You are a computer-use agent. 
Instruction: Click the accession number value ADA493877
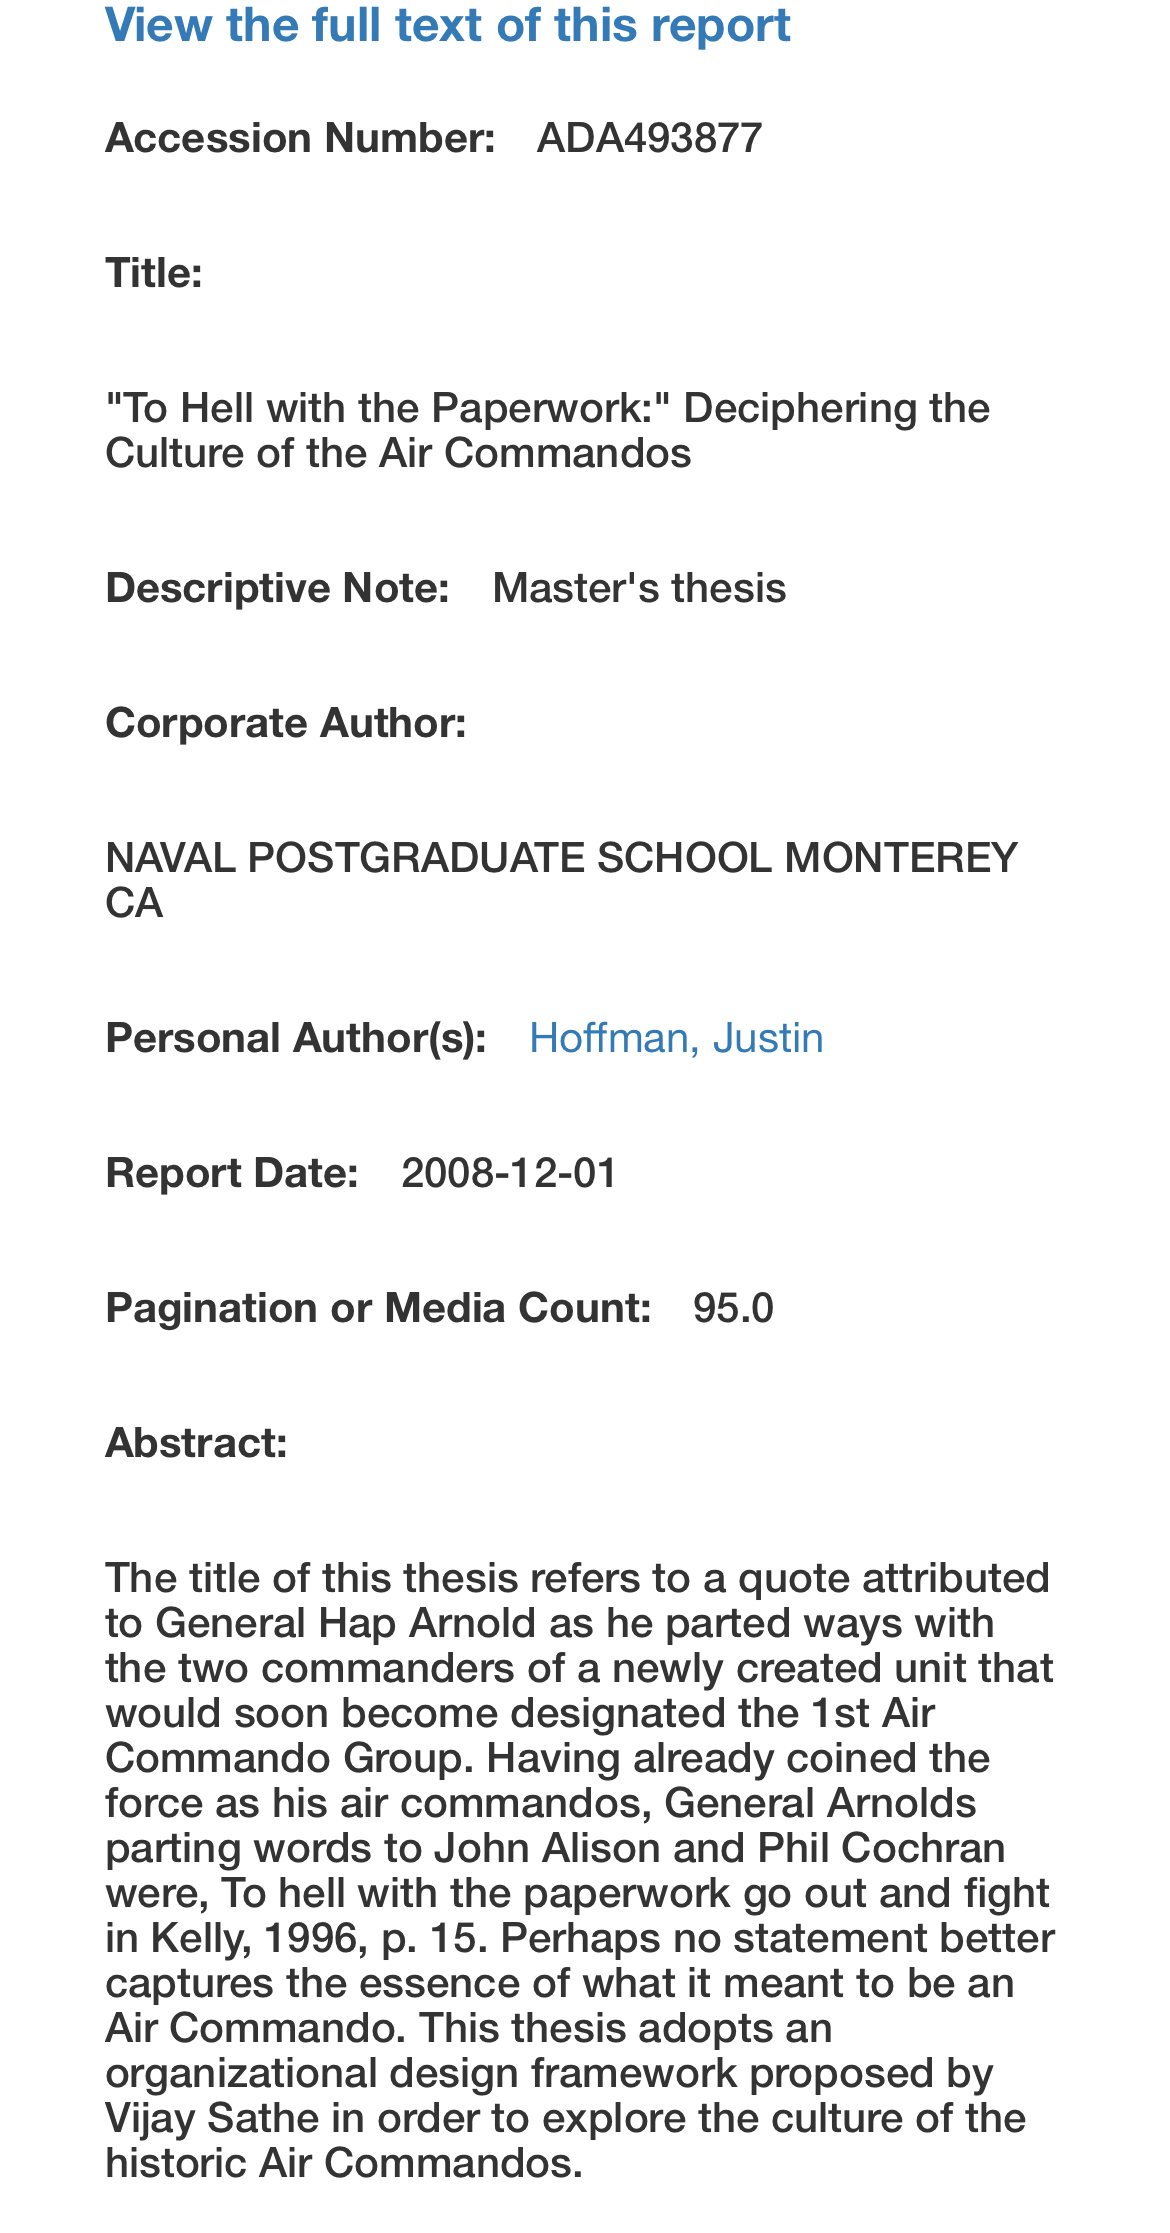click(x=649, y=138)
